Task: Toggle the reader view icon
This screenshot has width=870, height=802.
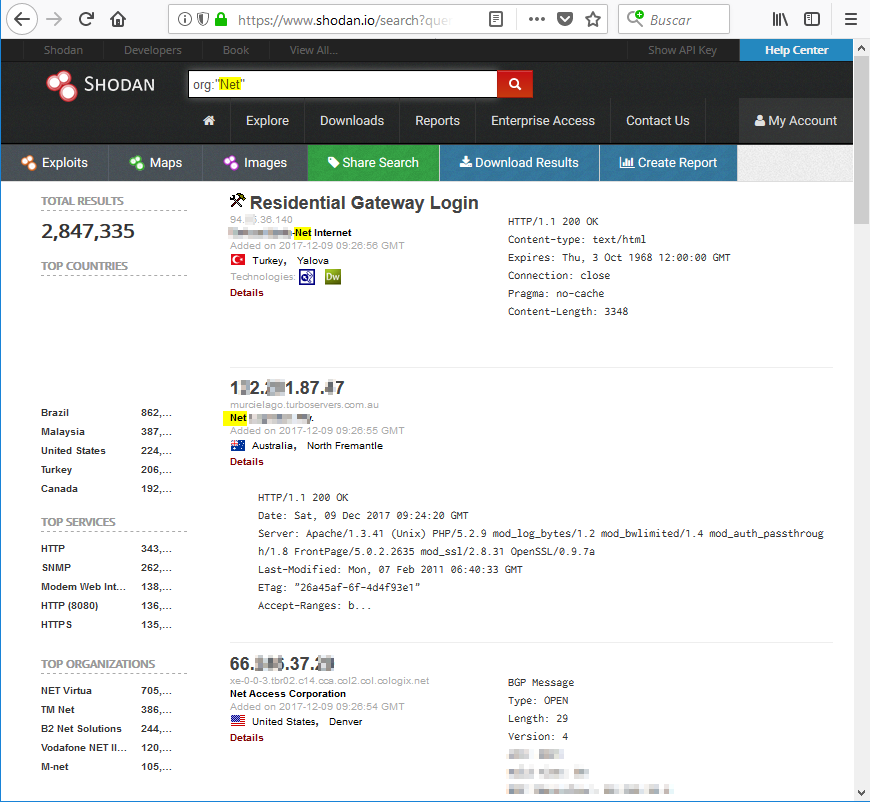Action: [x=496, y=19]
